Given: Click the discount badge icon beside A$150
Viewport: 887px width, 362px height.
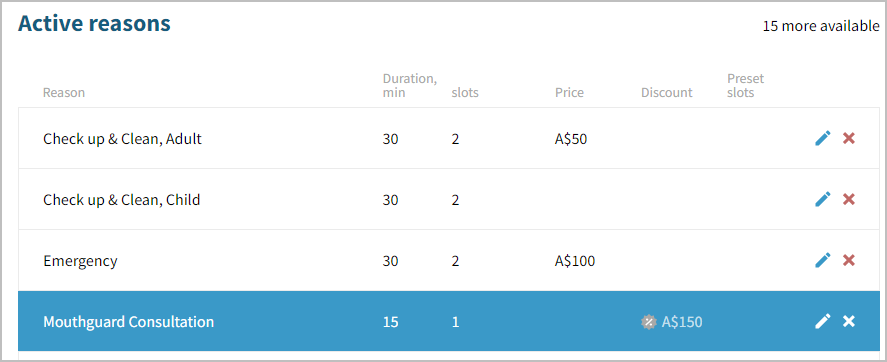Looking at the screenshot, I should pos(648,322).
